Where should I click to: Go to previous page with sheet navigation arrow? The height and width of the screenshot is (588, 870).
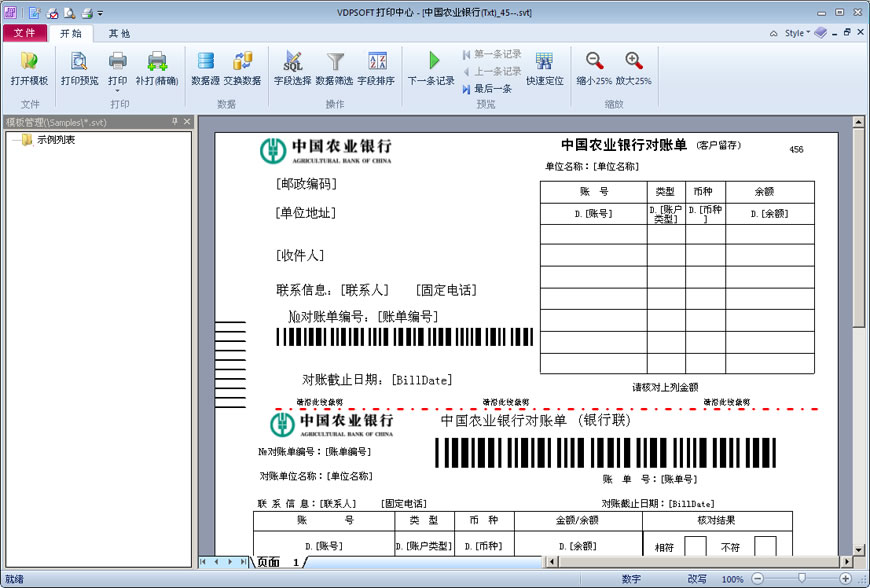coord(216,562)
